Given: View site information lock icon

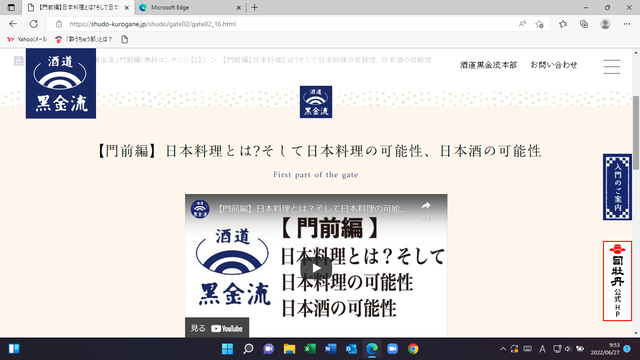Looking at the screenshot, I should click(x=59, y=24).
